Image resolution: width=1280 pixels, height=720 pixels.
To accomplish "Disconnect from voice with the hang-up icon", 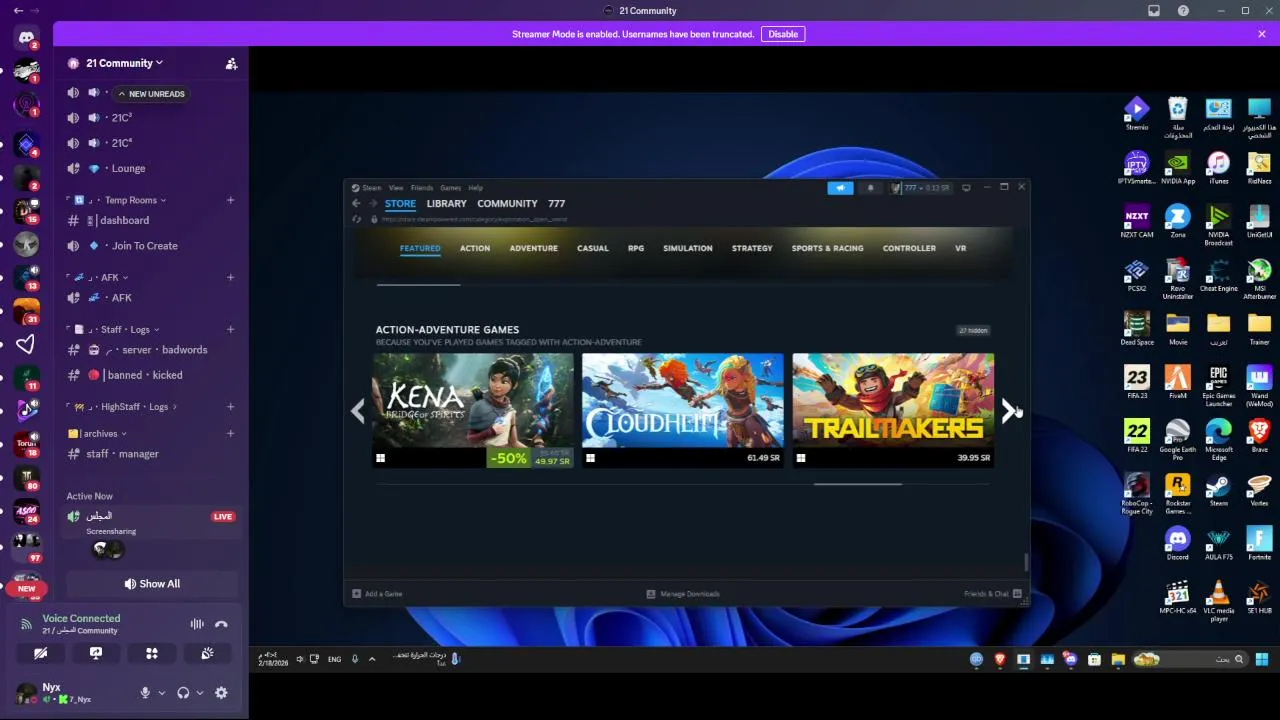I will tap(221, 624).
